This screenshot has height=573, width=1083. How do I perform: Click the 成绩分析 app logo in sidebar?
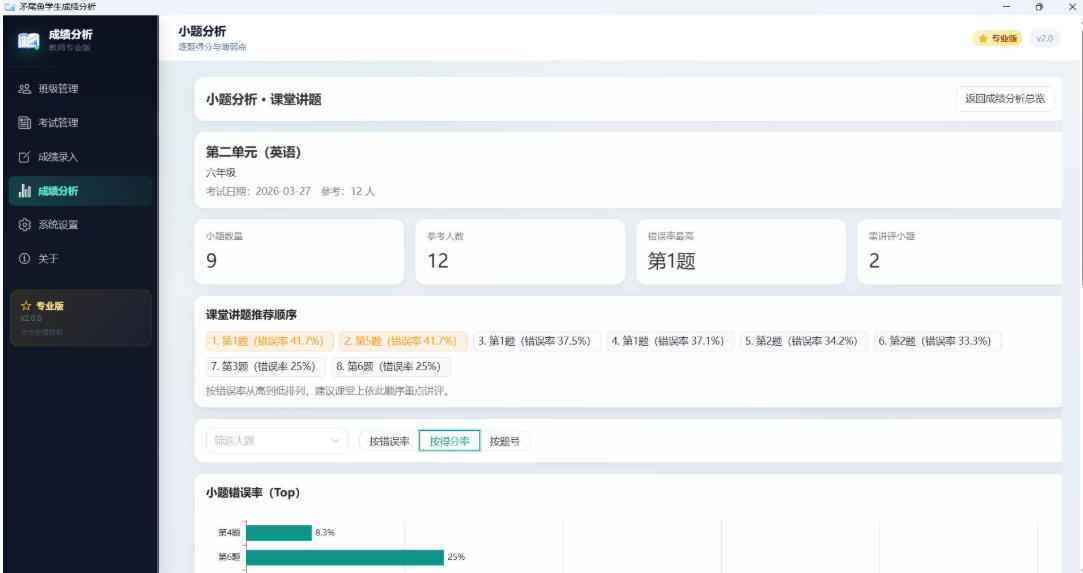pyautogui.click(x=28, y=41)
